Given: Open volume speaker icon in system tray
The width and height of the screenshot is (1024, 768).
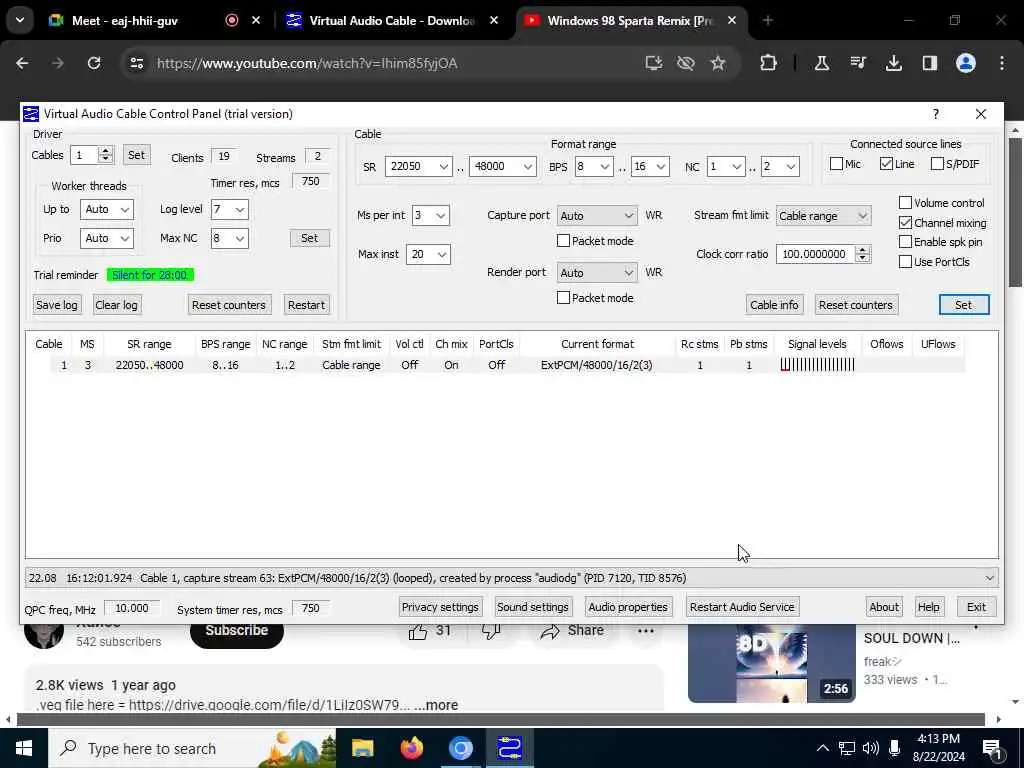Looking at the screenshot, I should pyautogui.click(x=871, y=748).
